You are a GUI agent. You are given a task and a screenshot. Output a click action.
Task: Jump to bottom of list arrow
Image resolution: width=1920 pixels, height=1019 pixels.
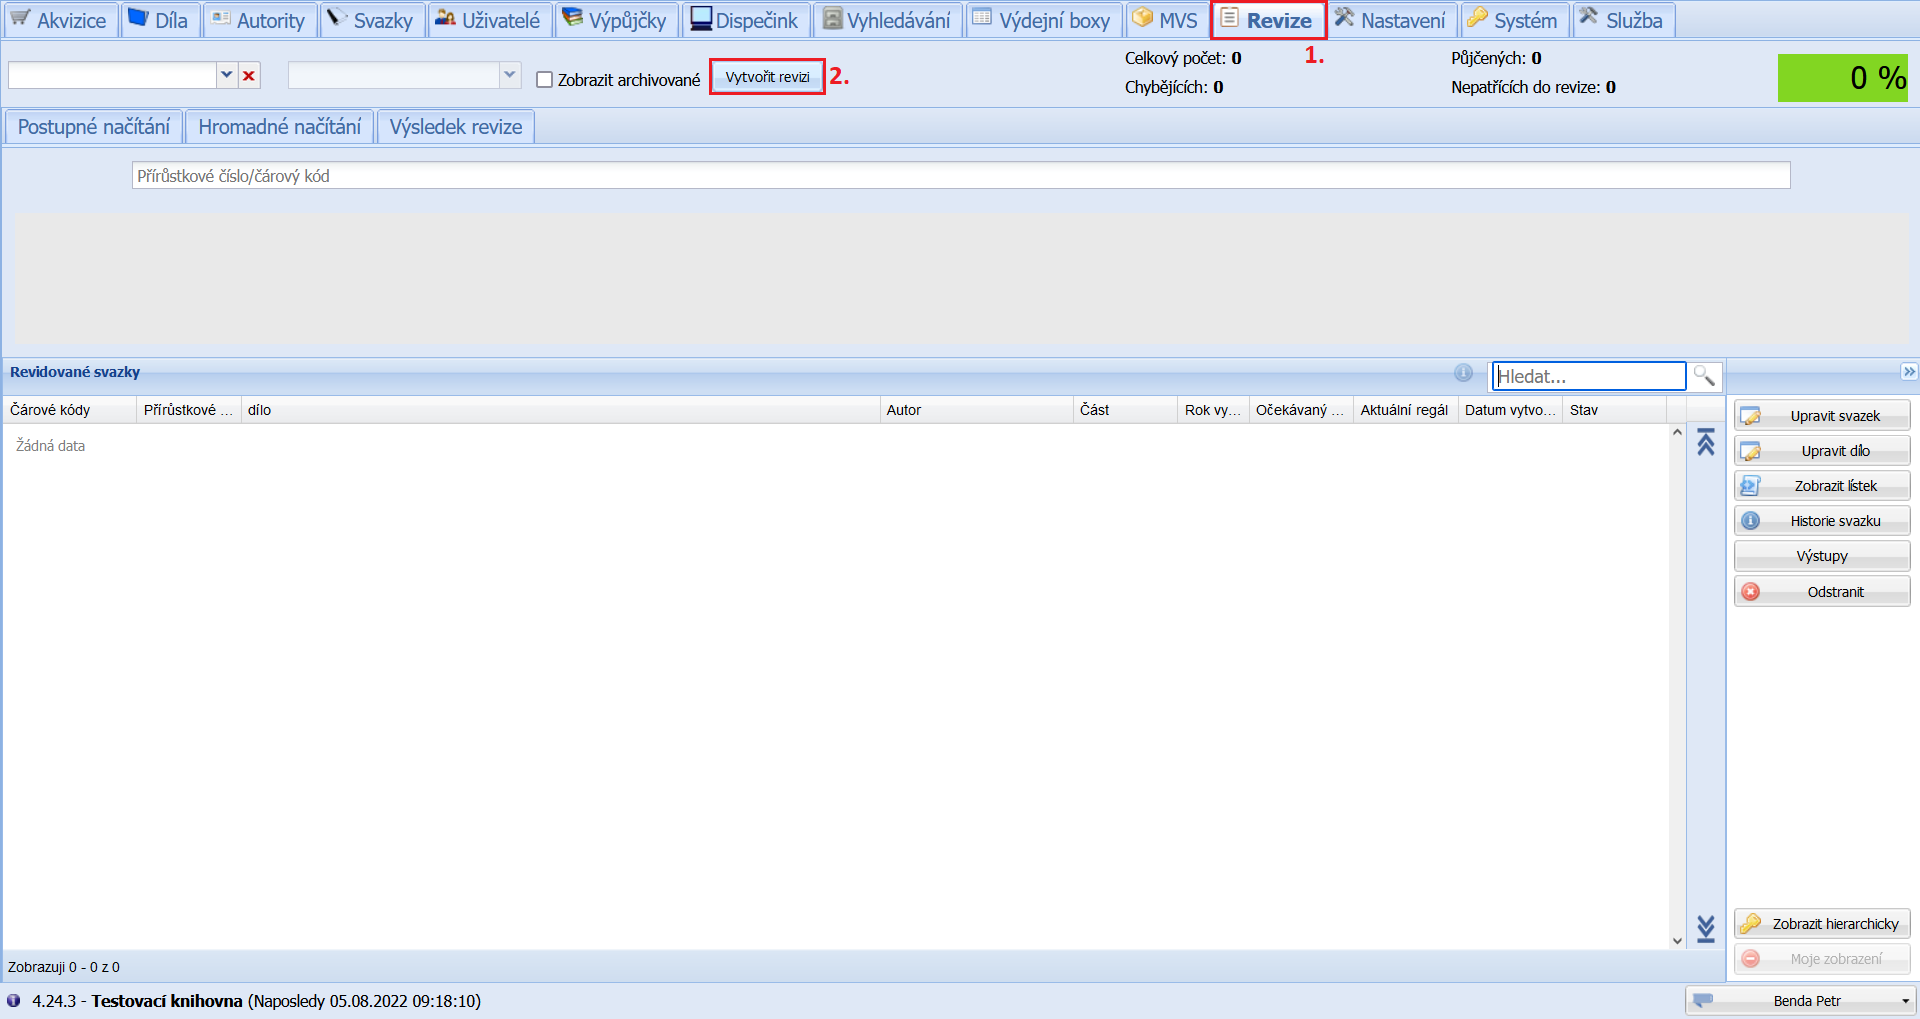1706,929
